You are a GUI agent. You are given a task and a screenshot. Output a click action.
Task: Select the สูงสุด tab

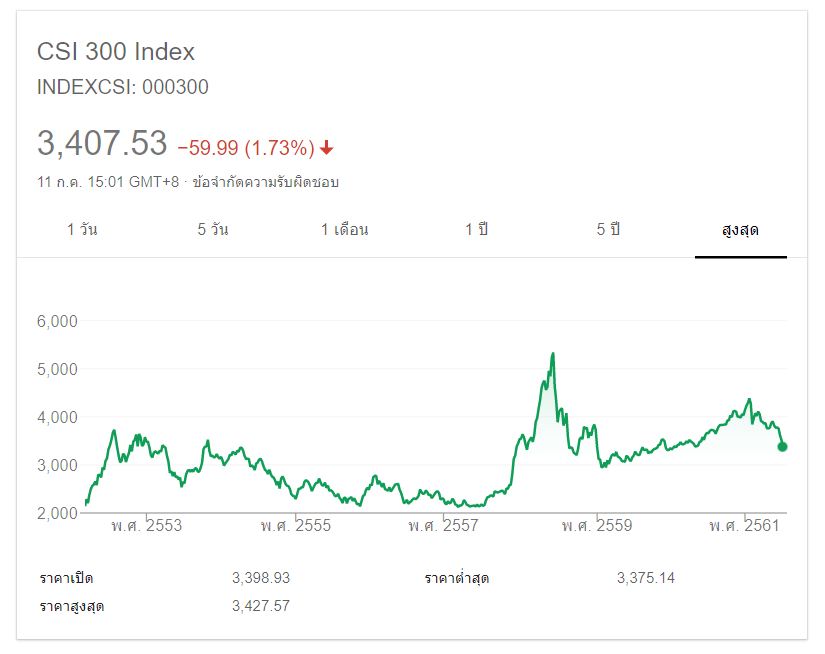pos(740,230)
